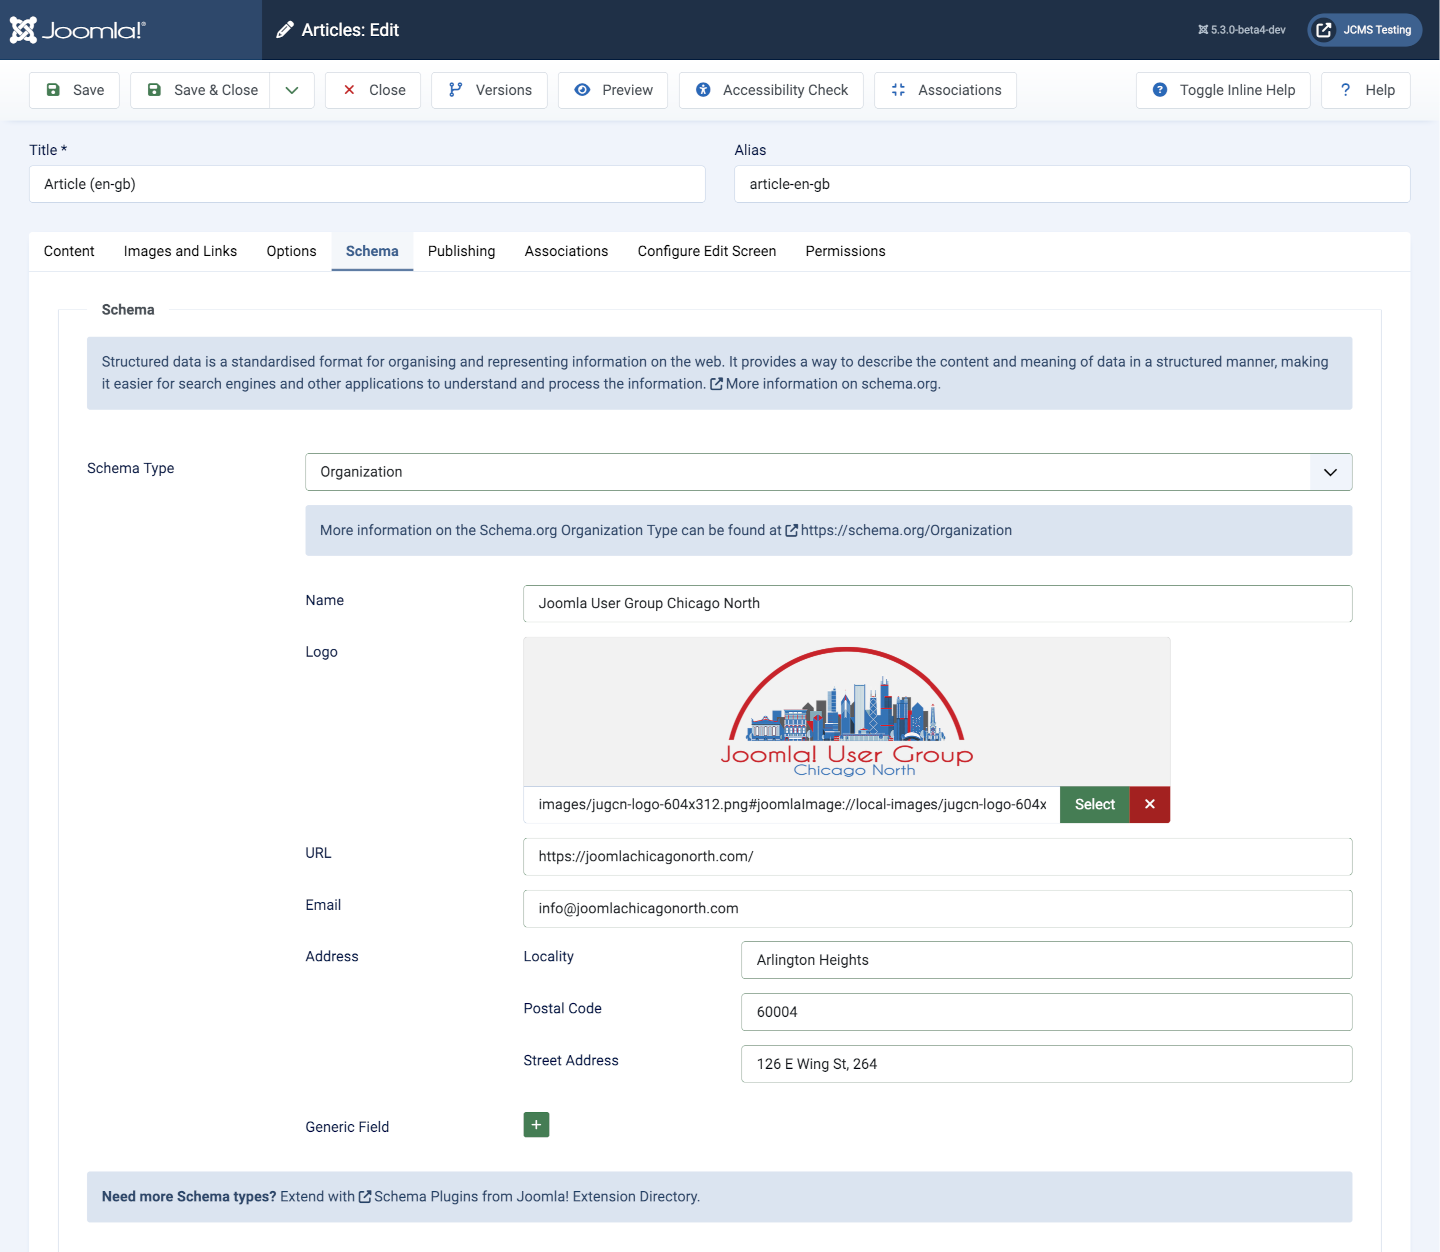Open the Permissions tab
Image resolution: width=1440 pixels, height=1252 pixels.
tap(845, 251)
